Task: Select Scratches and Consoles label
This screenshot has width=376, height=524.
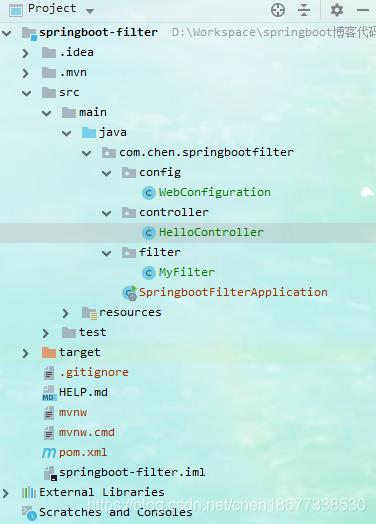Action: click(x=116, y=512)
